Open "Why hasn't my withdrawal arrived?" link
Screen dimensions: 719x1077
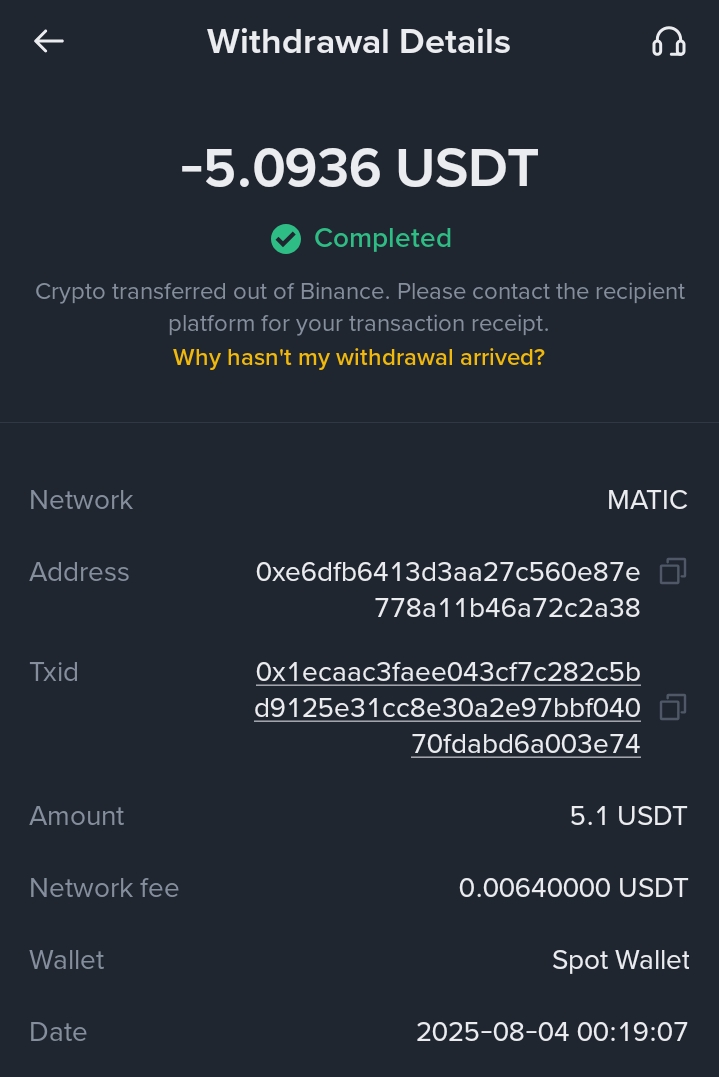click(359, 358)
